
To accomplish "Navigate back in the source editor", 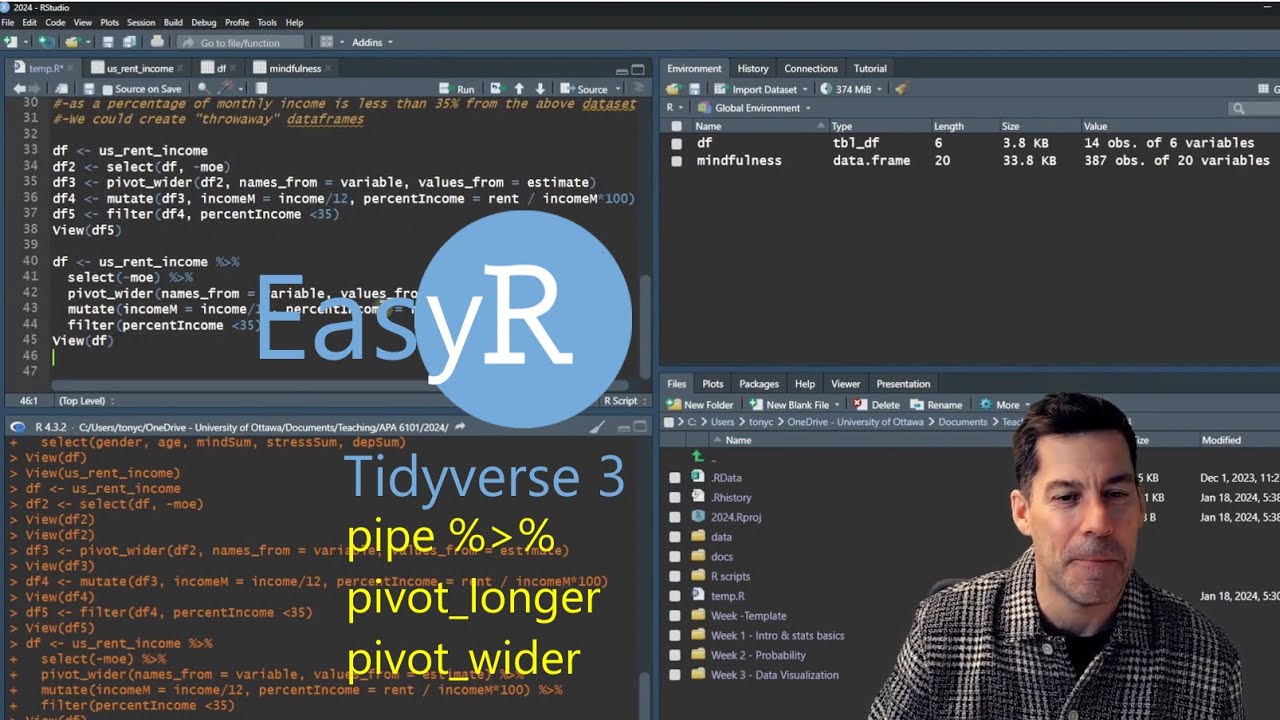I will click(18, 89).
